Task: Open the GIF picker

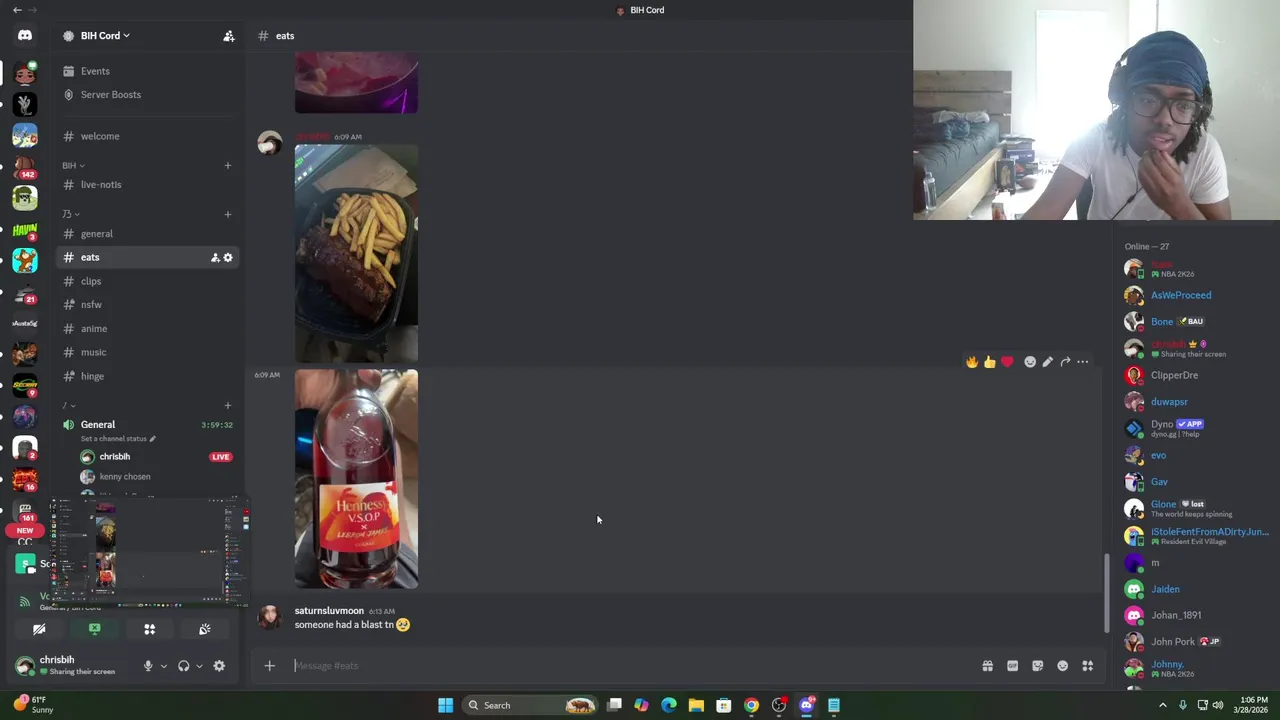Action: pos(1012,666)
